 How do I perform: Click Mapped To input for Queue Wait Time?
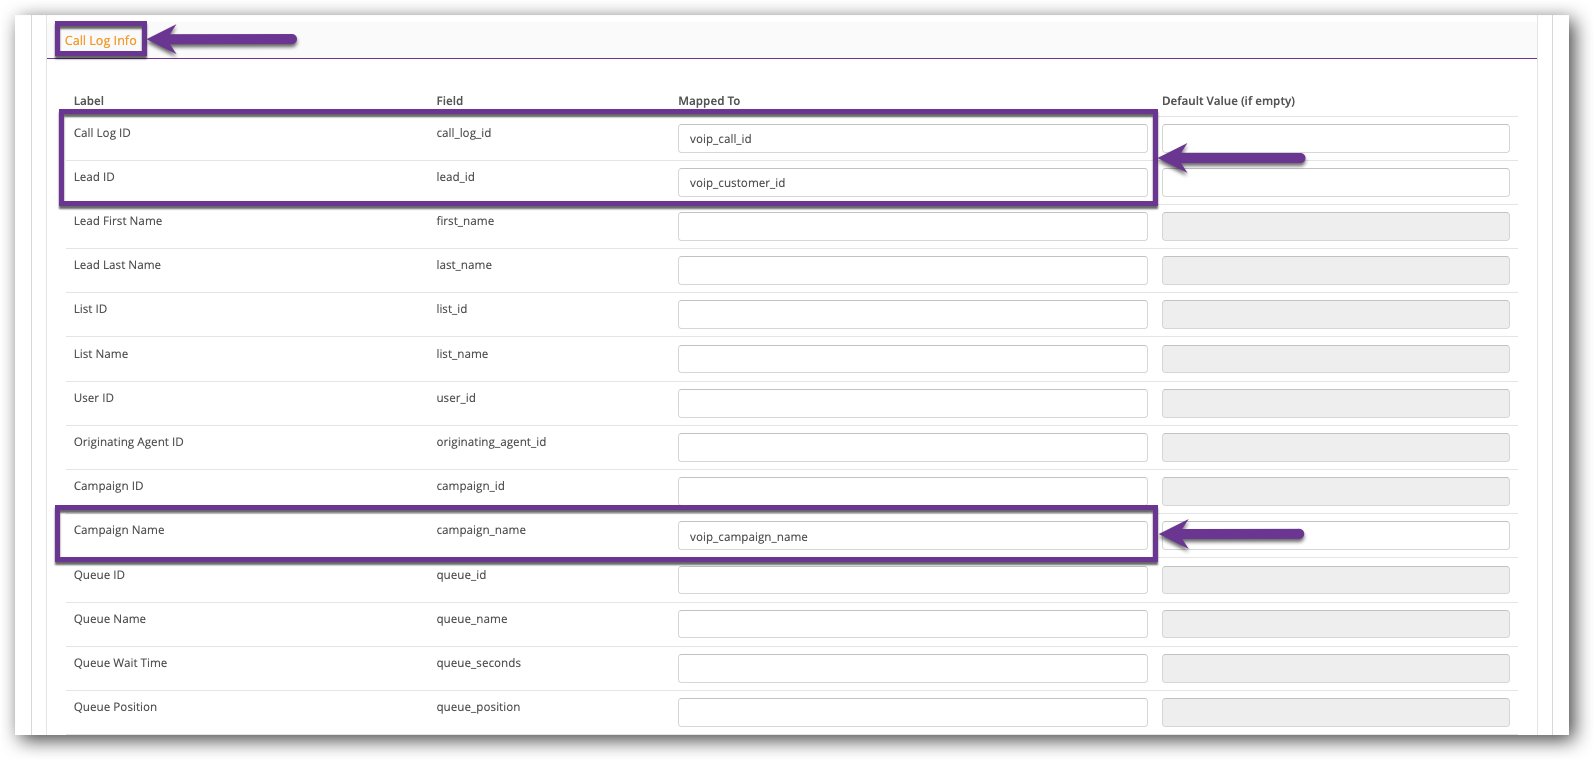tap(912, 668)
